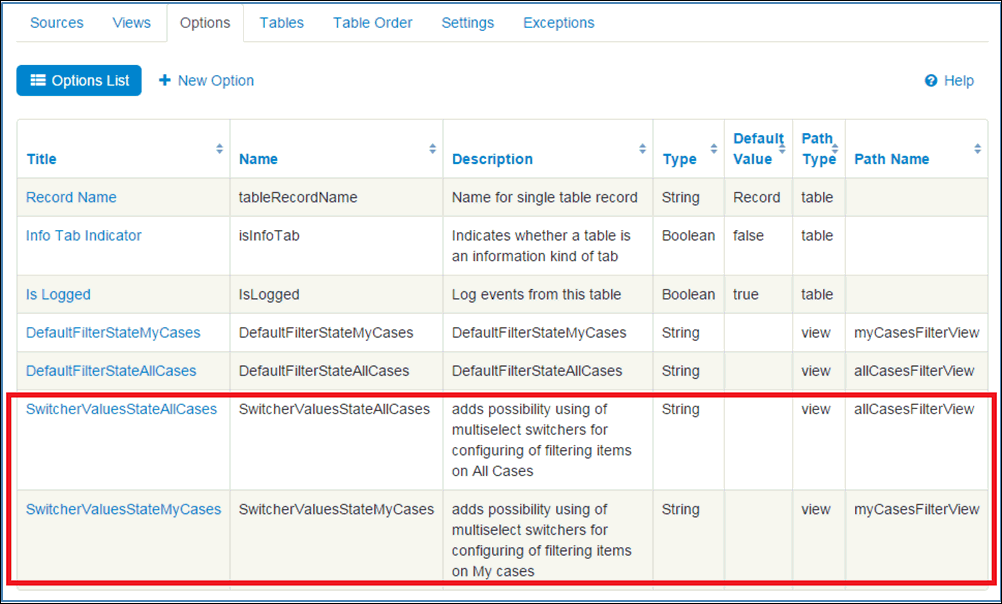Select the DefaultFilterStateMyCases title link
This screenshot has height=604, width=1002.
pyautogui.click(x=113, y=333)
